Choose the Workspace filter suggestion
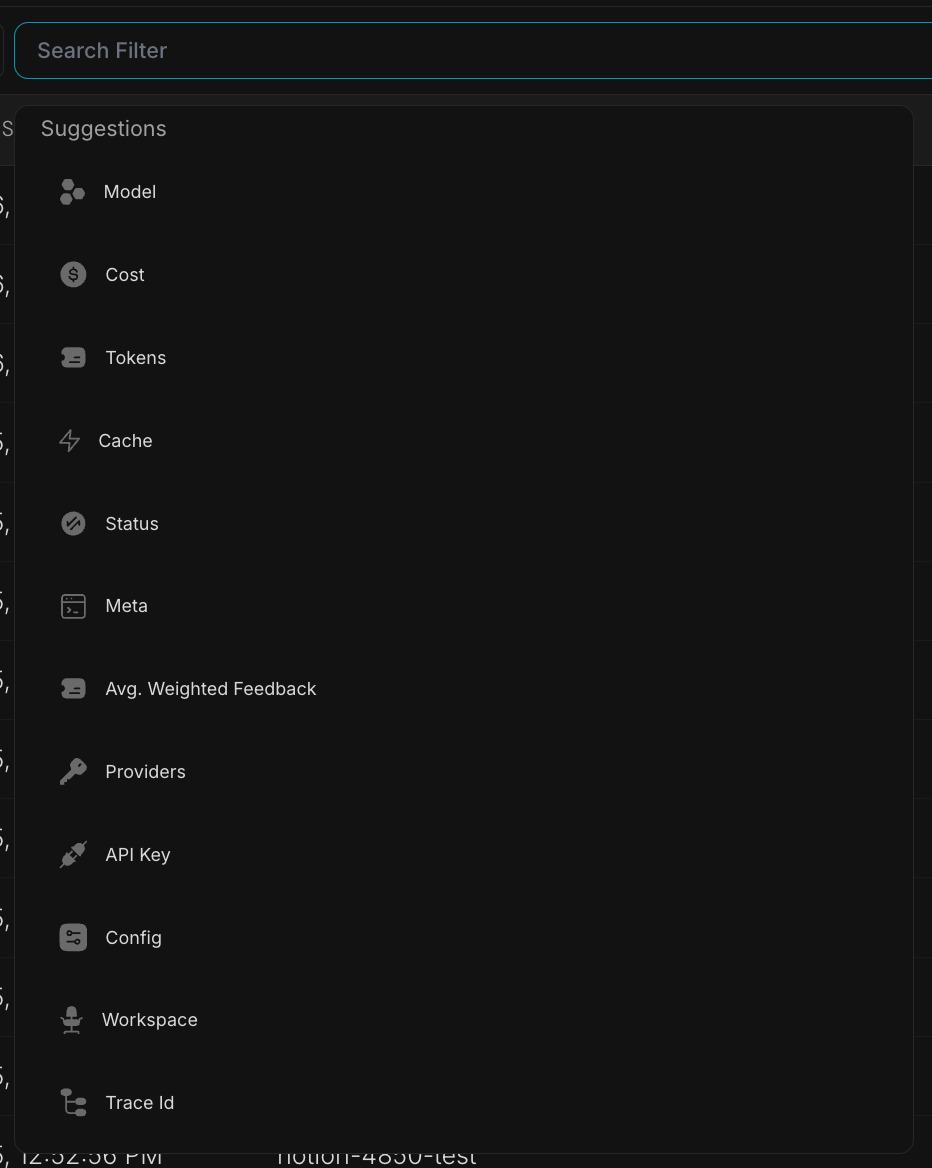Viewport: 932px width, 1168px height. pos(463,1020)
